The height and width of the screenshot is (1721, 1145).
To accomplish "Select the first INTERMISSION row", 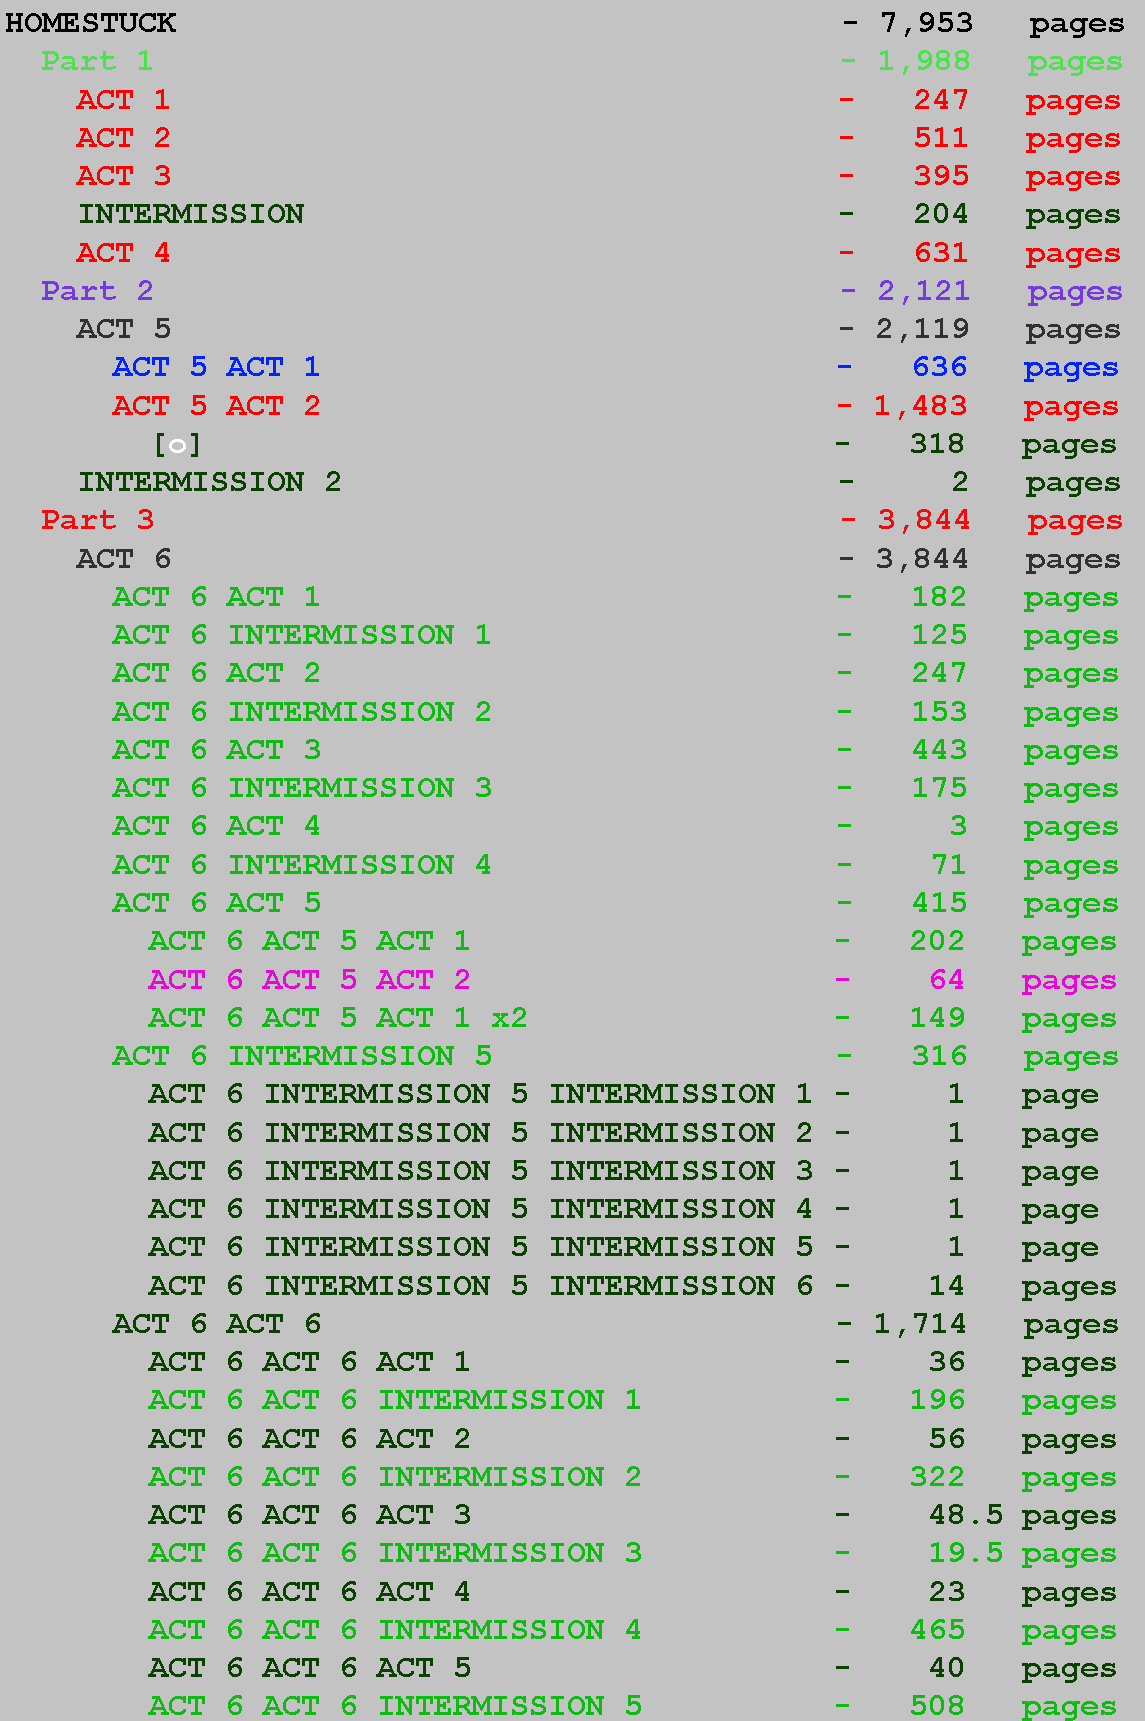I will tap(191, 214).
